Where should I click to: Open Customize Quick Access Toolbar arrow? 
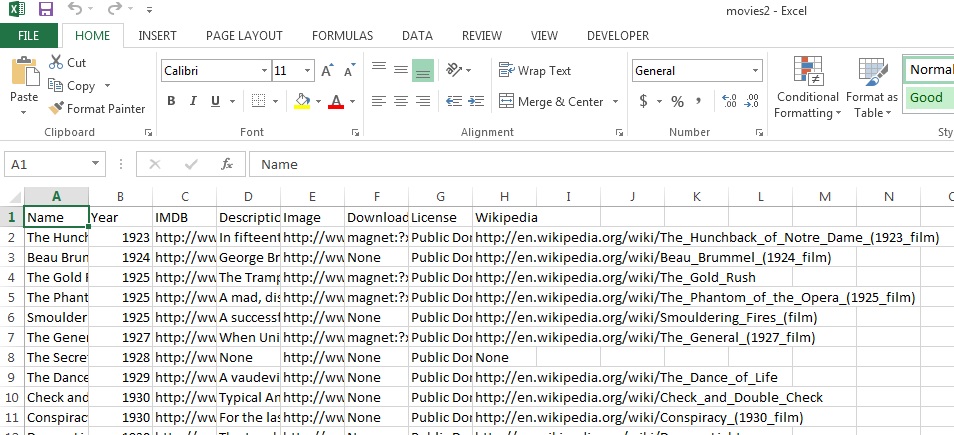[x=150, y=10]
